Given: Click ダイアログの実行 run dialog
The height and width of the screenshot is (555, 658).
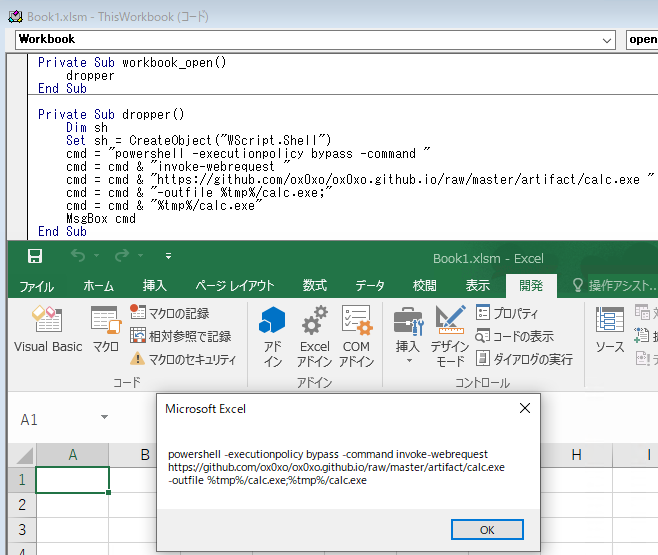Looking at the screenshot, I should pyautogui.click(x=524, y=359).
